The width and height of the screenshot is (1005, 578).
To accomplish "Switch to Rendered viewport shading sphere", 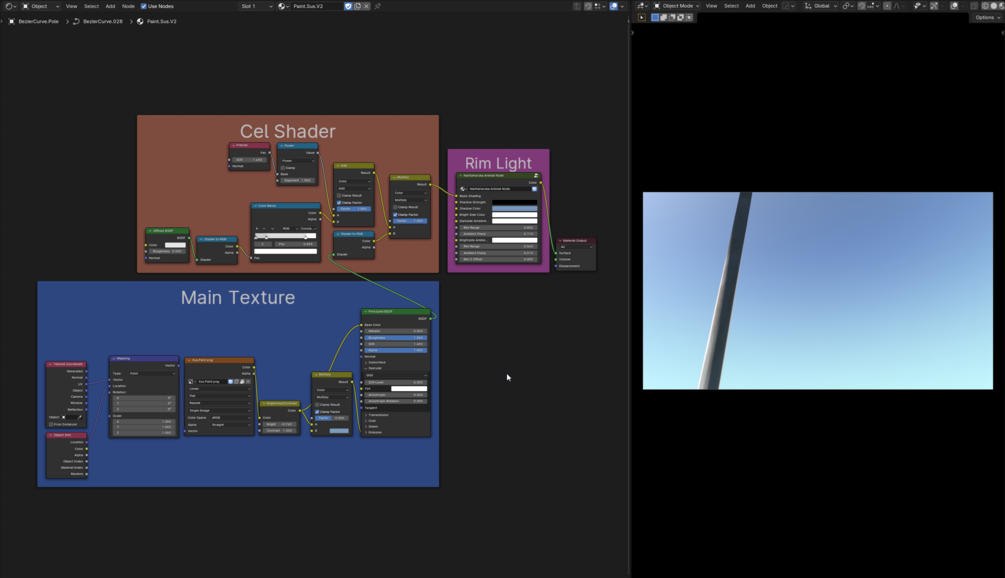I will point(1001,5).
